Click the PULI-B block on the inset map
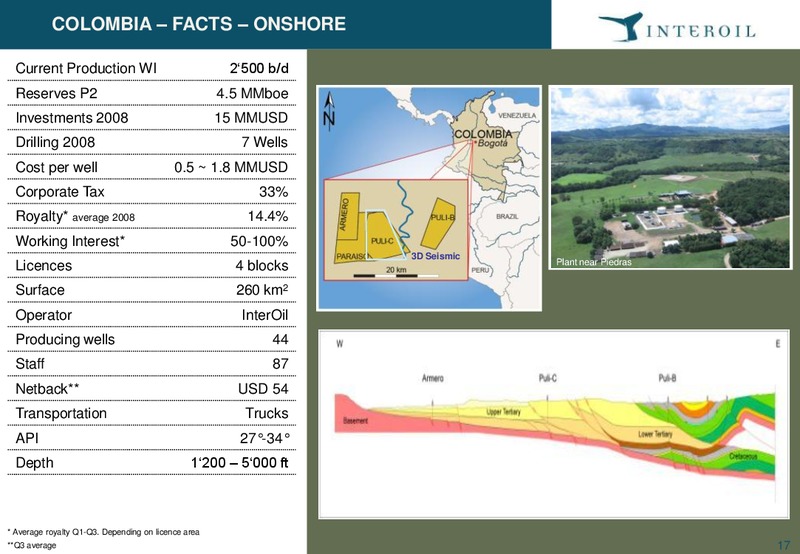800x554 pixels. pyautogui.click(x=439, y=222)
